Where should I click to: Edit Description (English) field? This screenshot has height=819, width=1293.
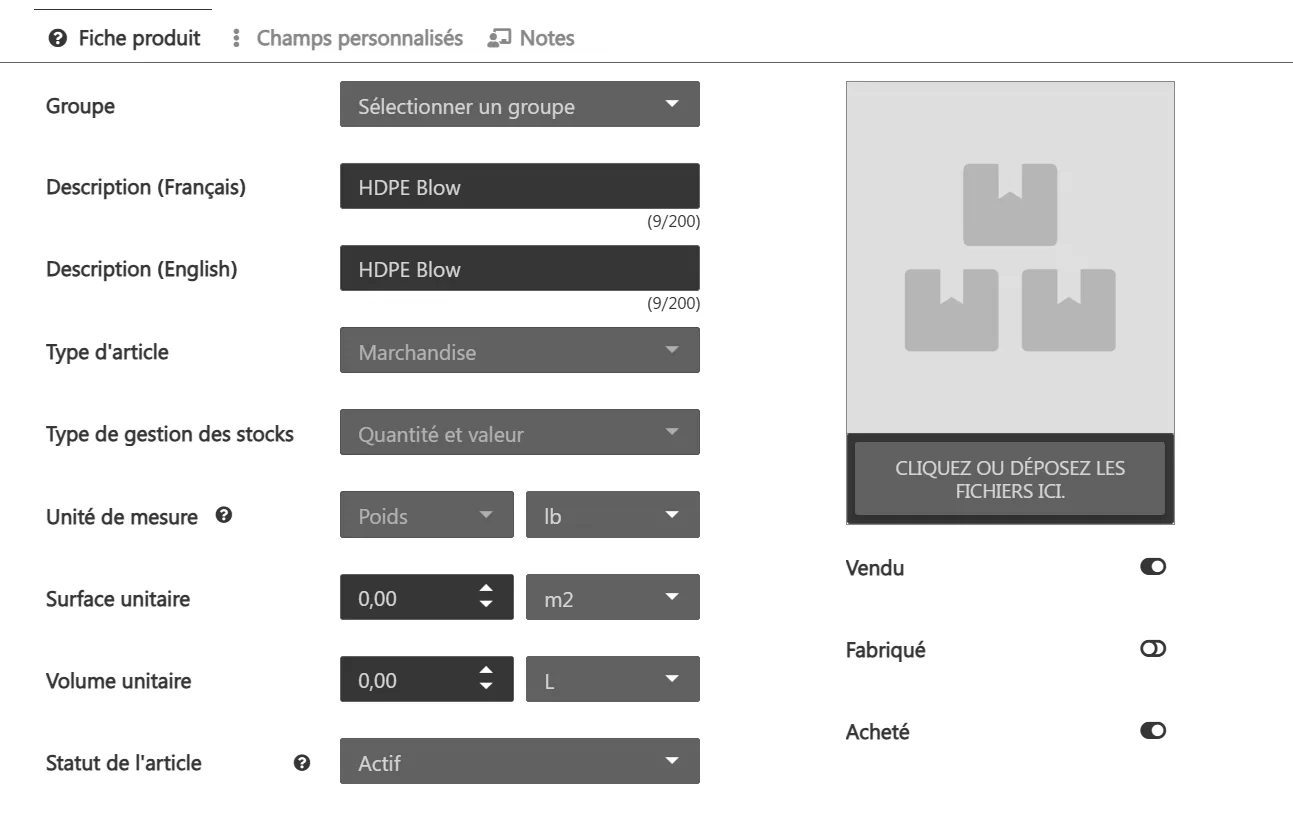coord(520,269)
